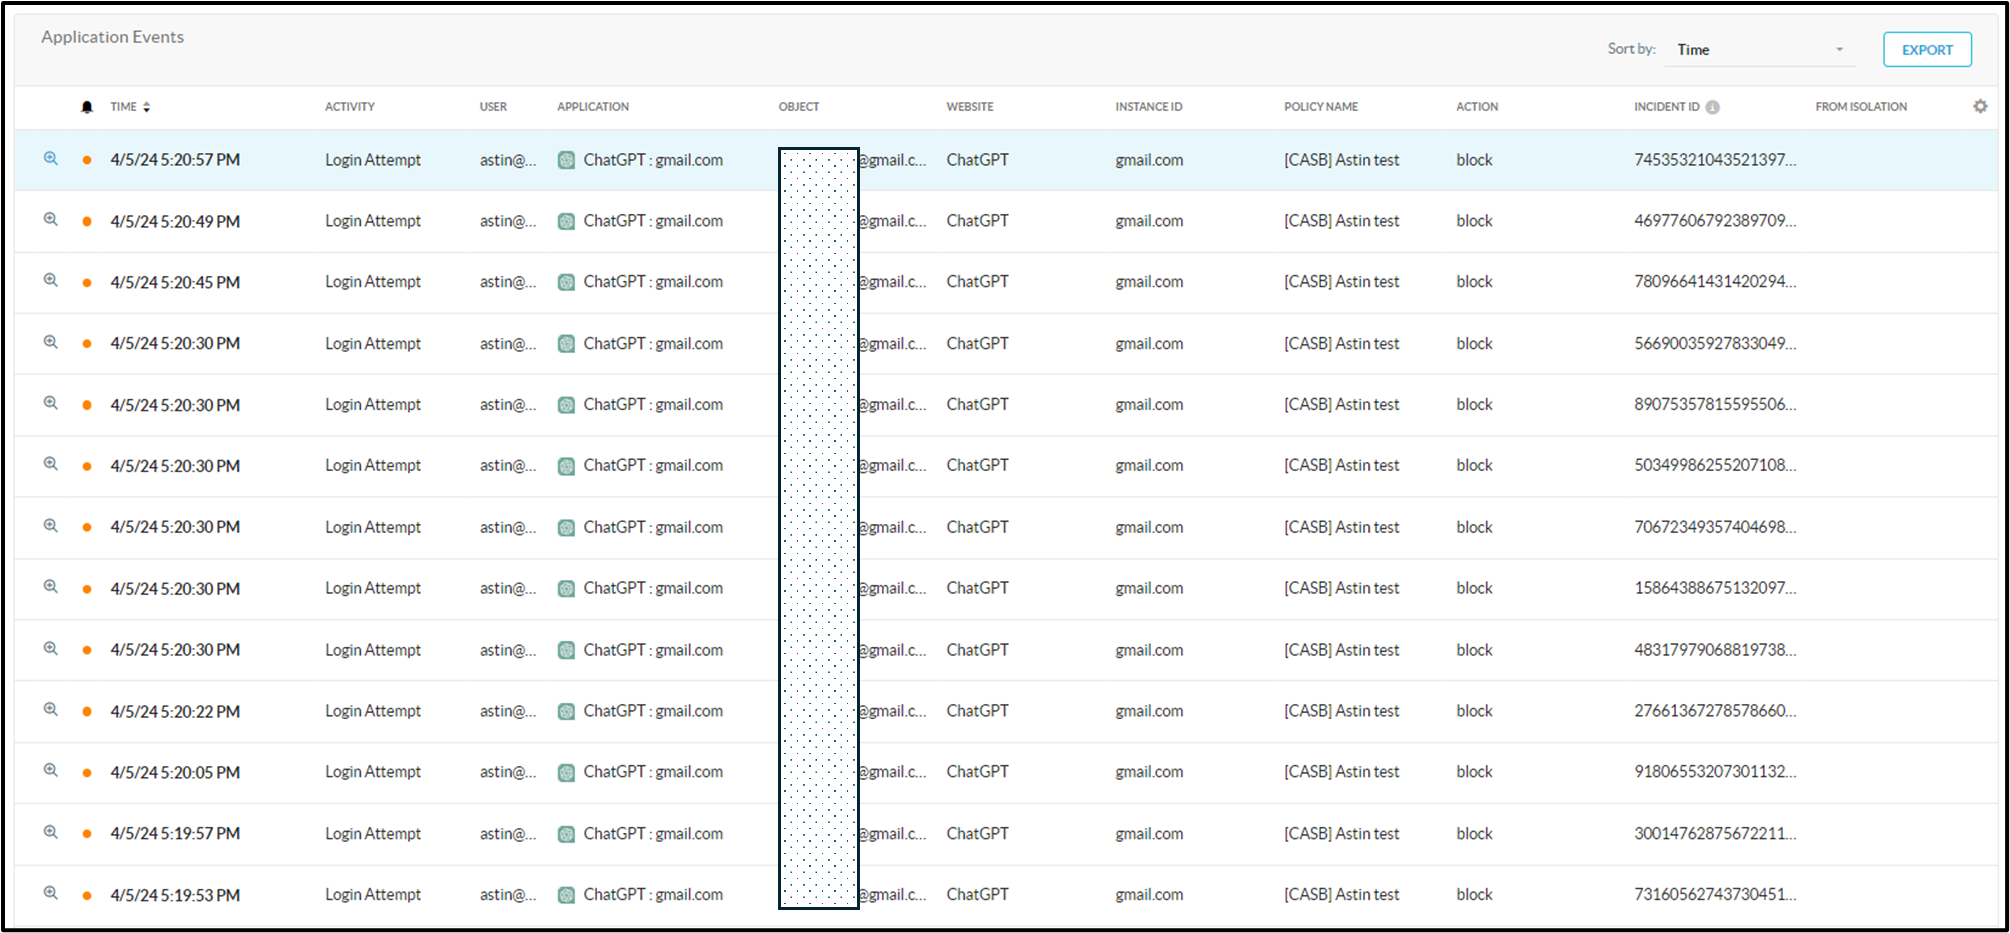
Task: Select timestamp 4/5/24 5:20:45 PM
Action: [175, 282]
